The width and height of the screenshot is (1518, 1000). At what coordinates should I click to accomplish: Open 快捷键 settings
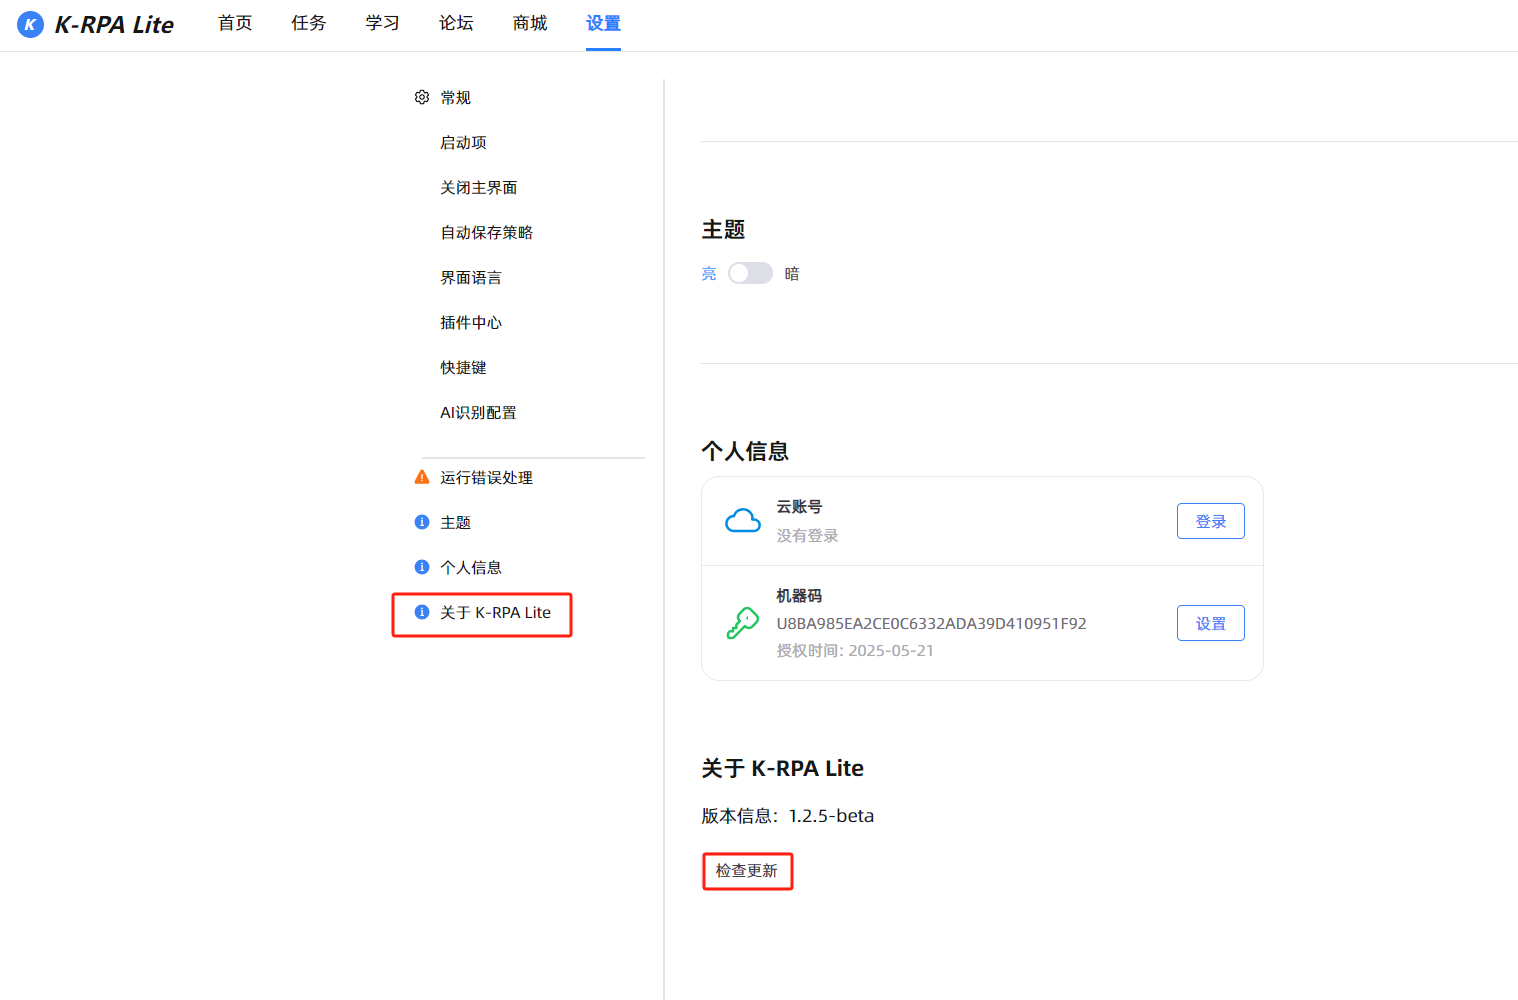pyautogui.click(x=463, y=367)
